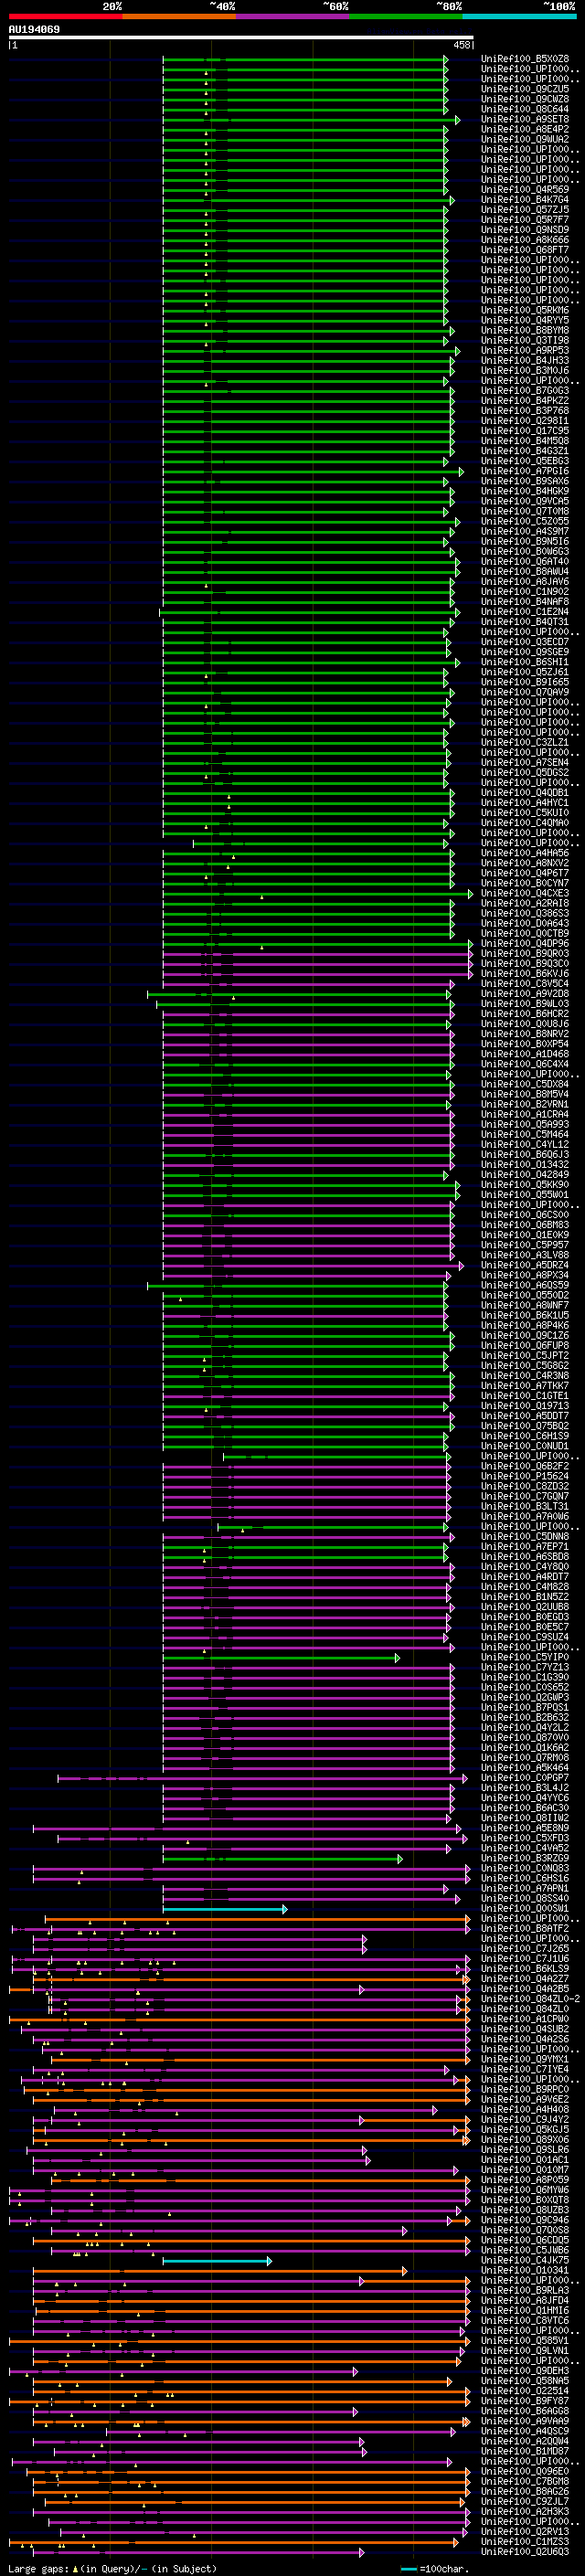Select hit label UniRef100_Q4DP96

click(525, 943)
